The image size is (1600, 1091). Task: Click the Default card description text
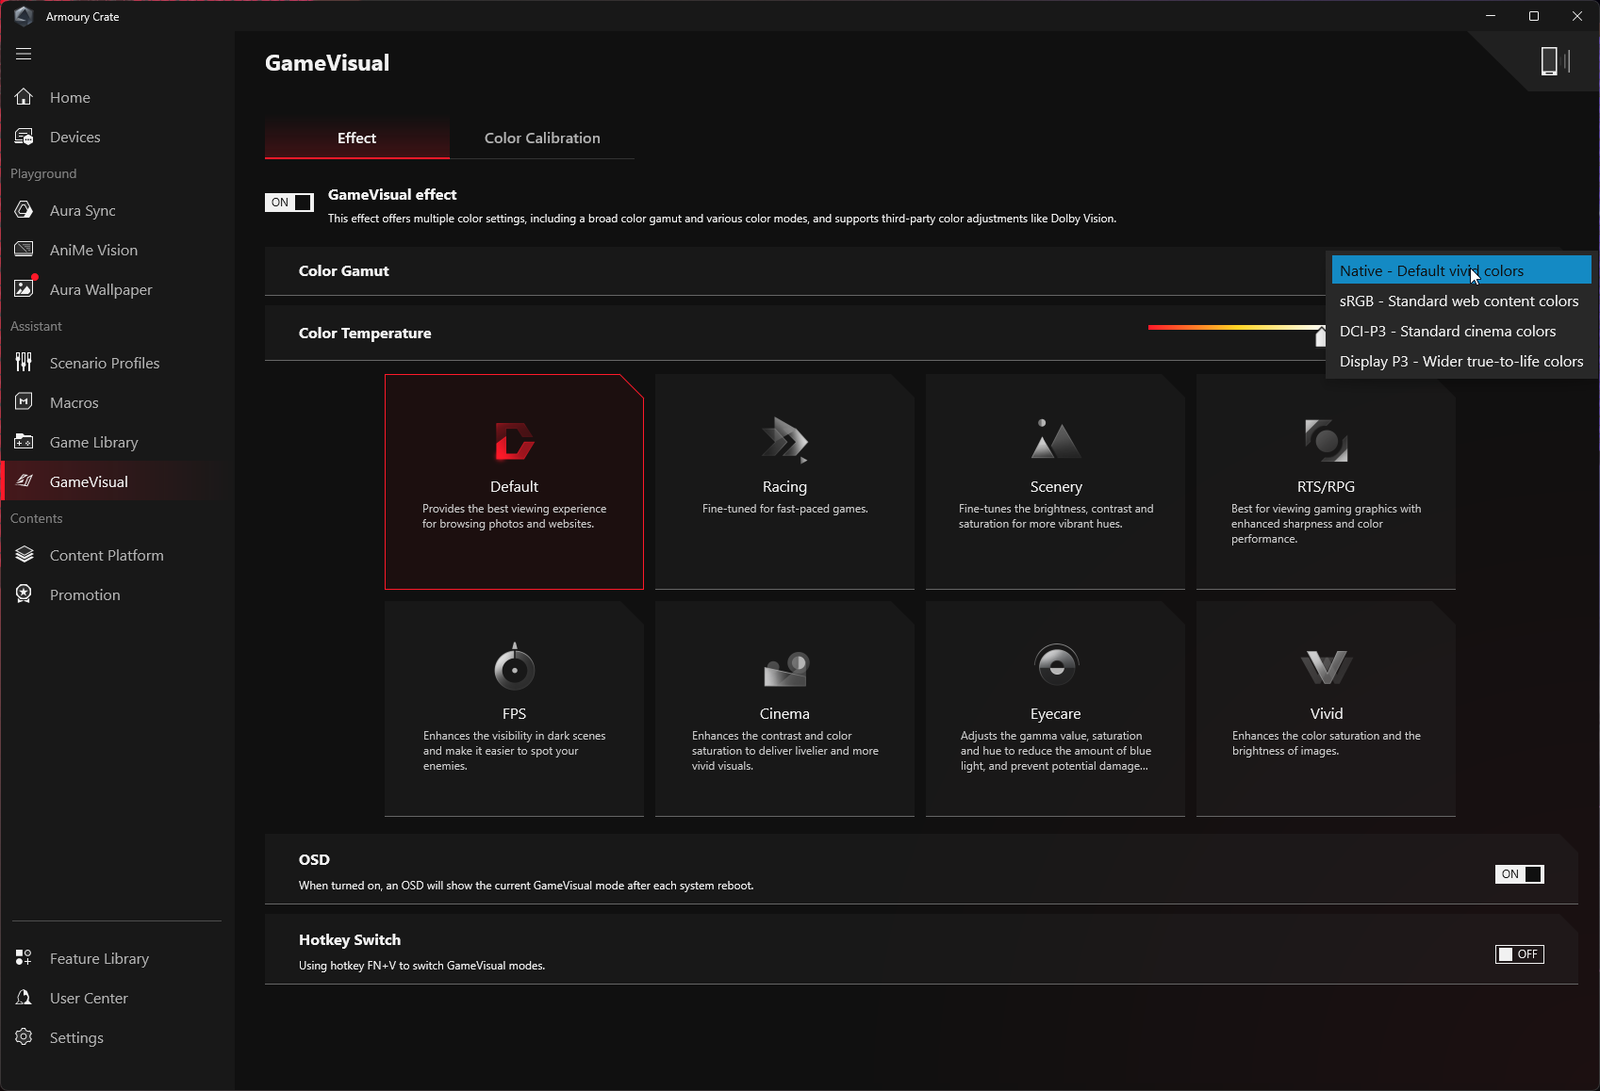coord(514,516)
